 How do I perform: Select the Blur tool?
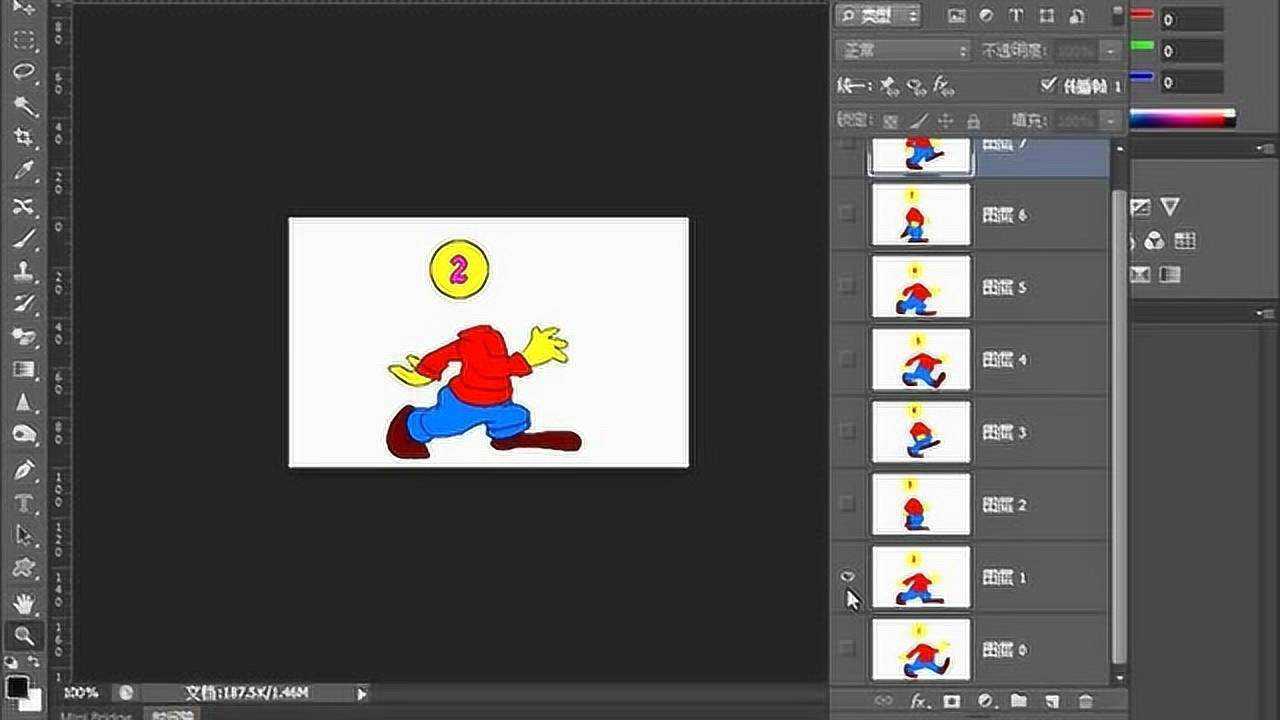pyautogui.click(x=24, y=403)
